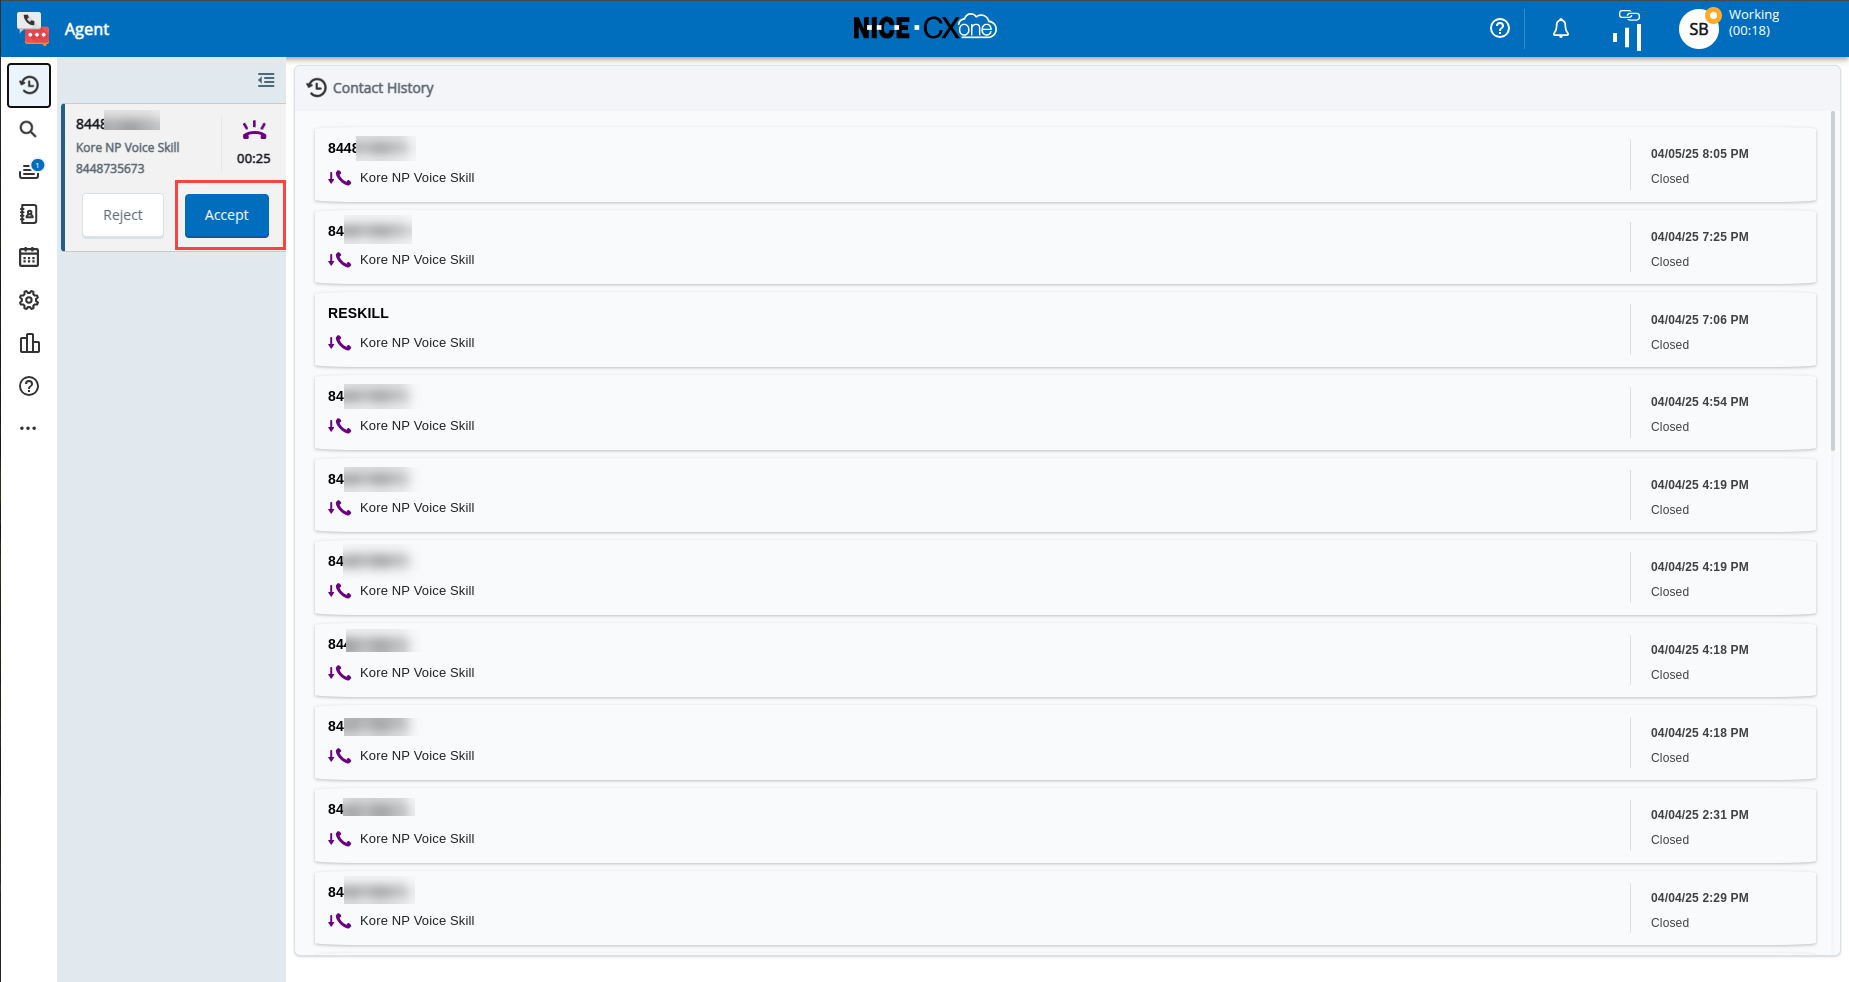The image size is (1849, 982).
Task: Collapse the contact panel using toggle icon
Action: tap(266, 80)
